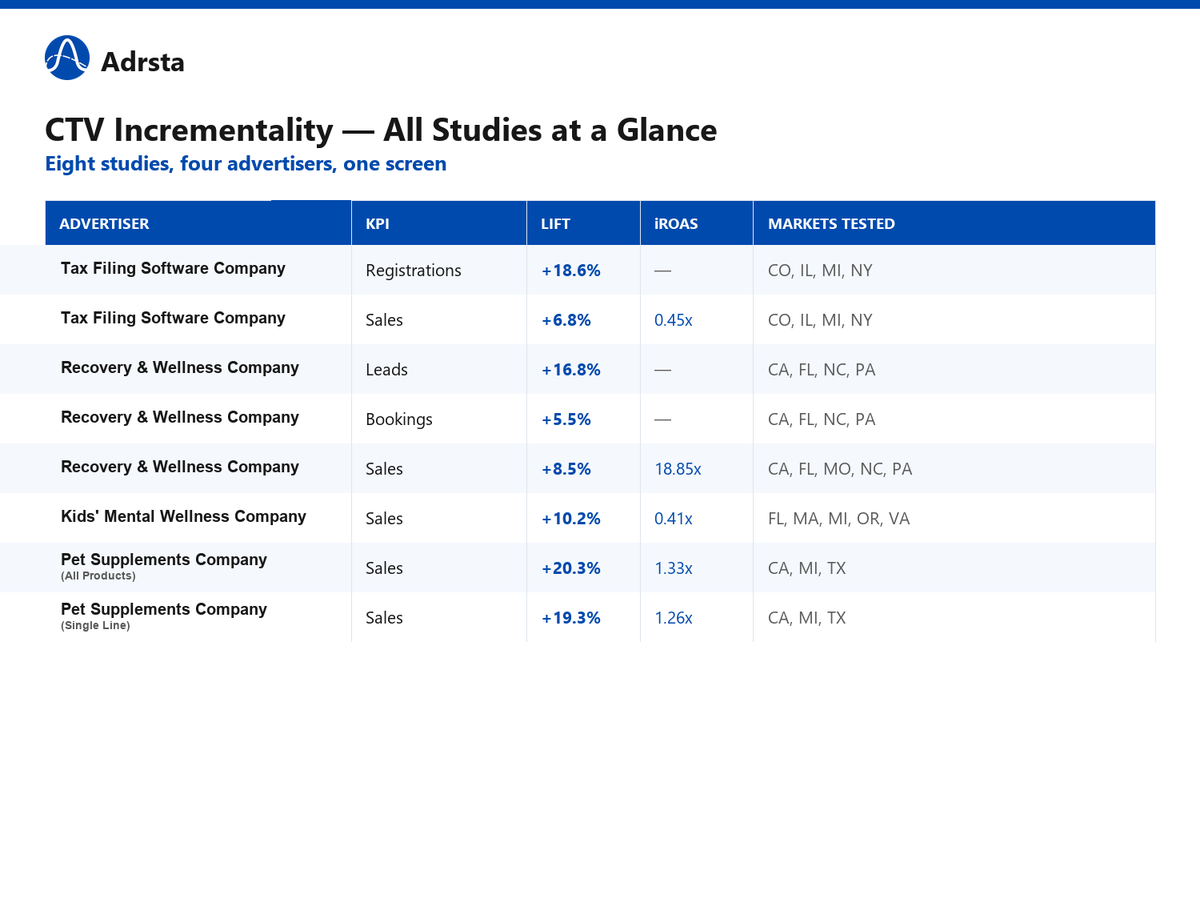Click the Sales KPI in the +19.3% row
Image resolution: width=1200 pixels, height=900 pixels.
[384, 618]
